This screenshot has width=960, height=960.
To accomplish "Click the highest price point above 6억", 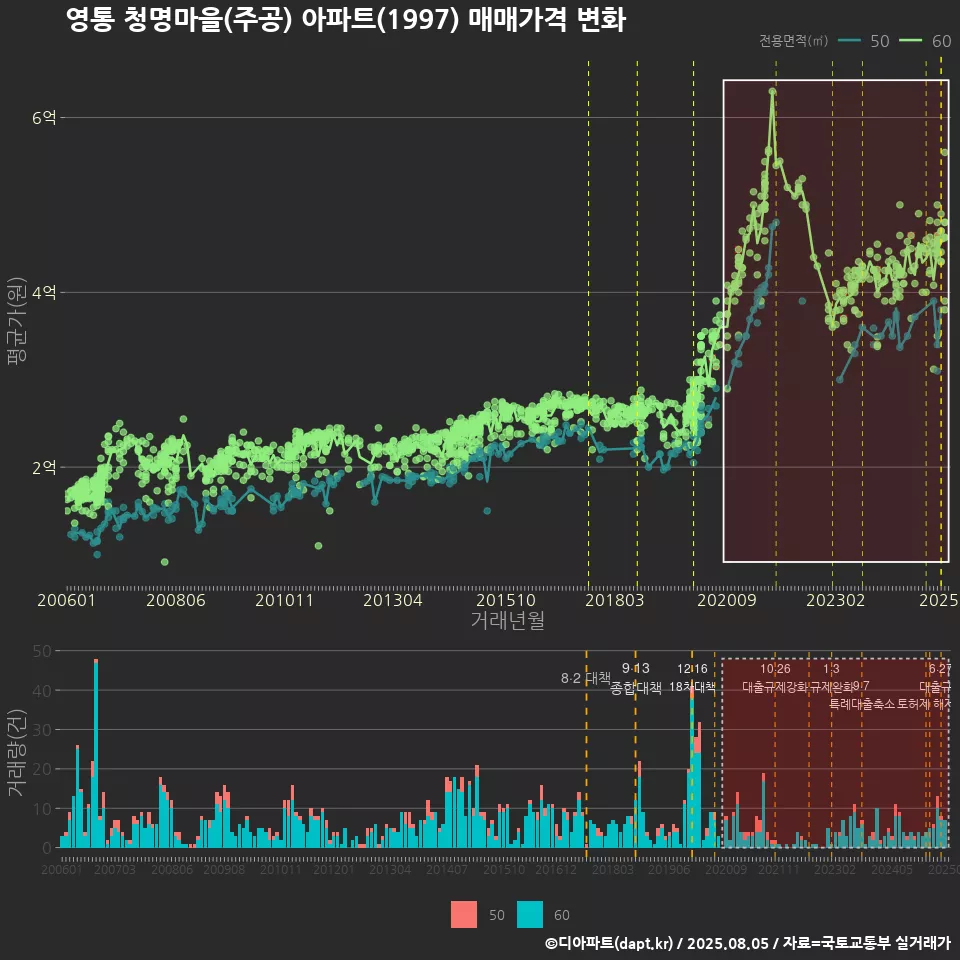I will point(773,92).
